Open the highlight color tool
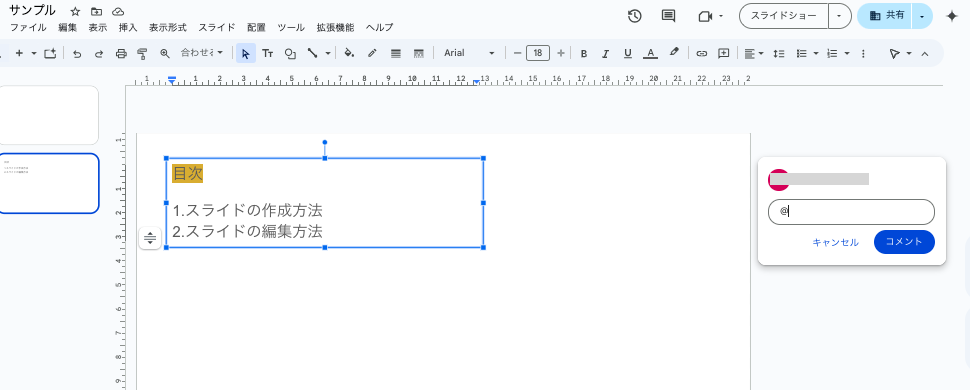Viewport: 970px width, 390px height. [674, 53]
